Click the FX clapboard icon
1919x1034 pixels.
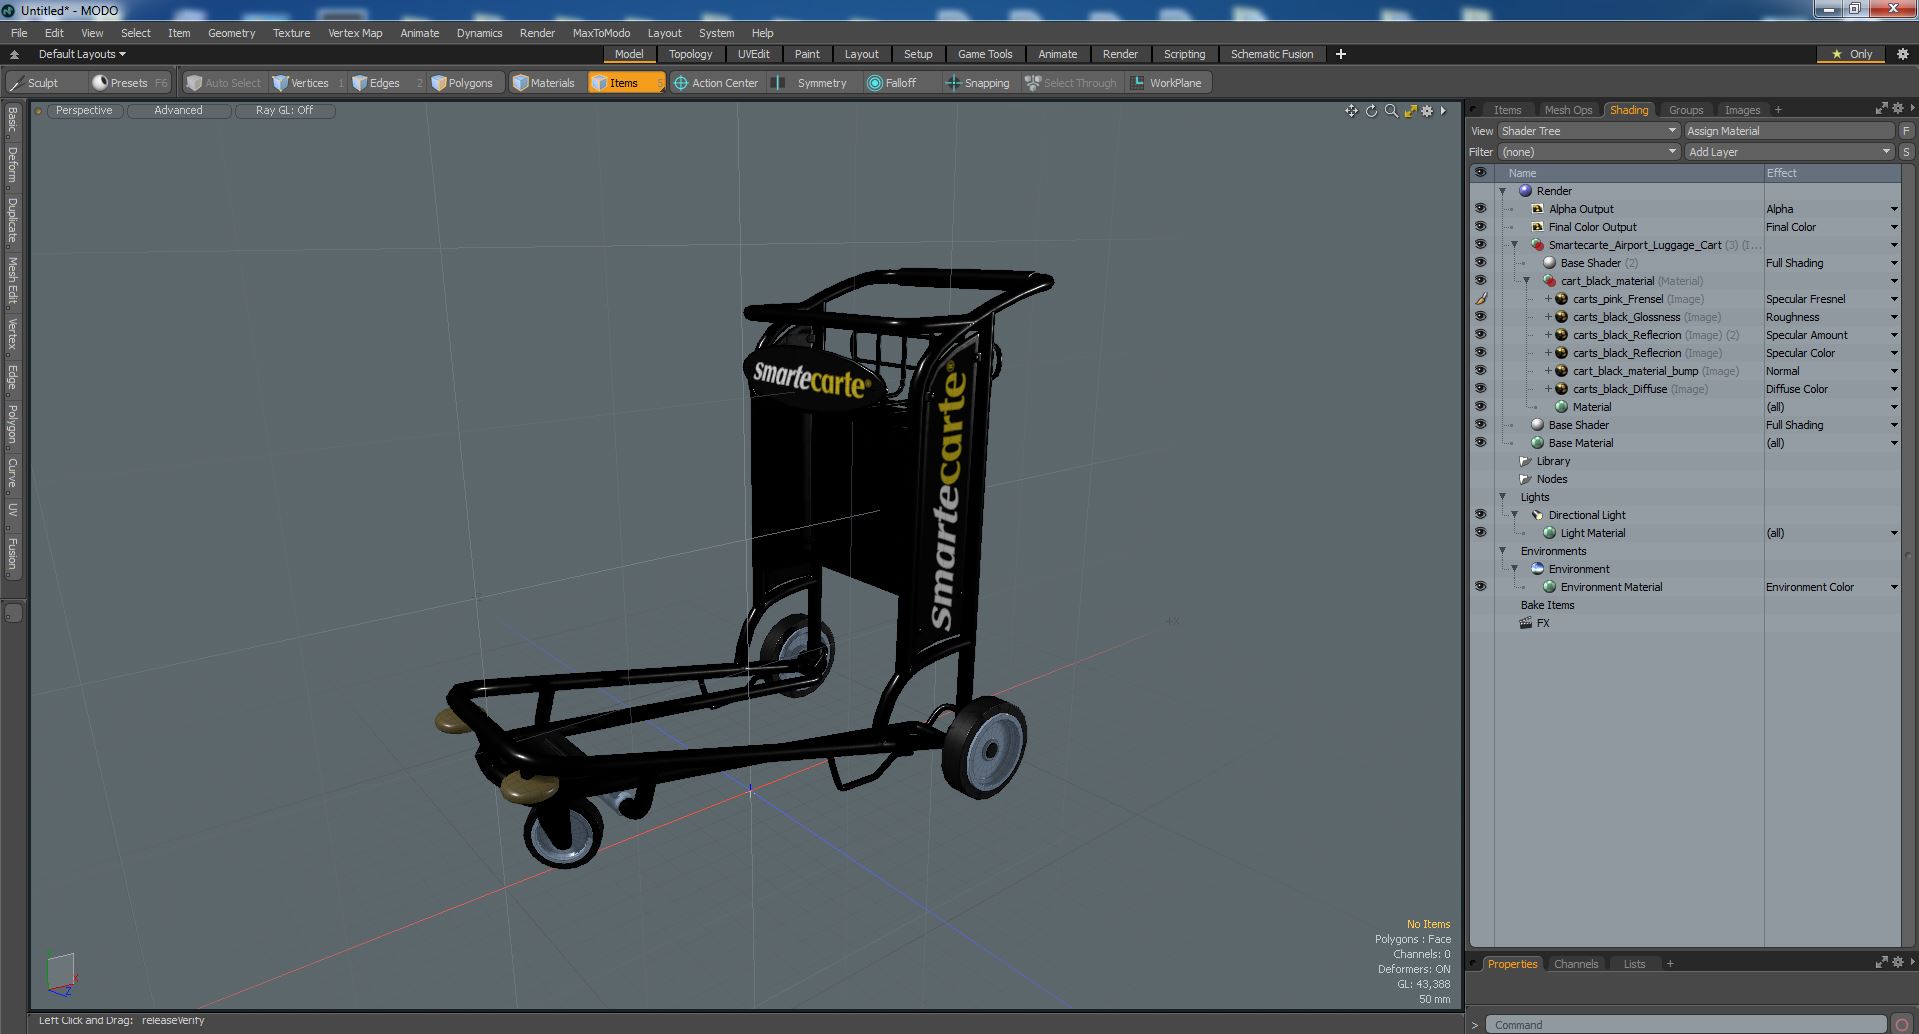[x=1526, y=623]
